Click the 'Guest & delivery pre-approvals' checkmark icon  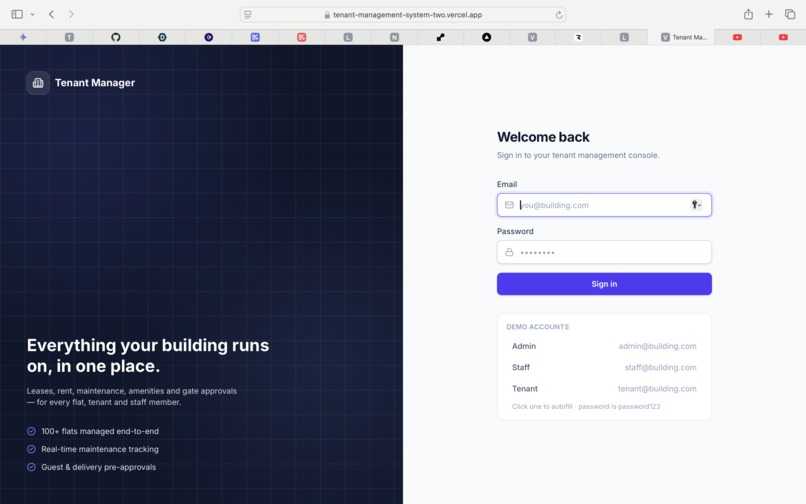[31, 467]
